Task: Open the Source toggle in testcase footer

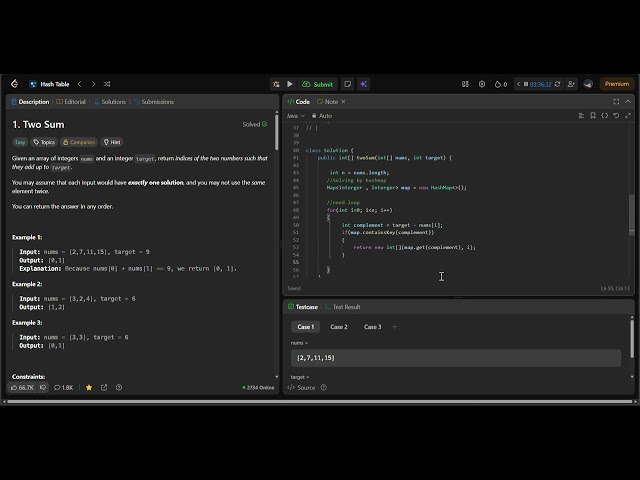Action: 302,387
